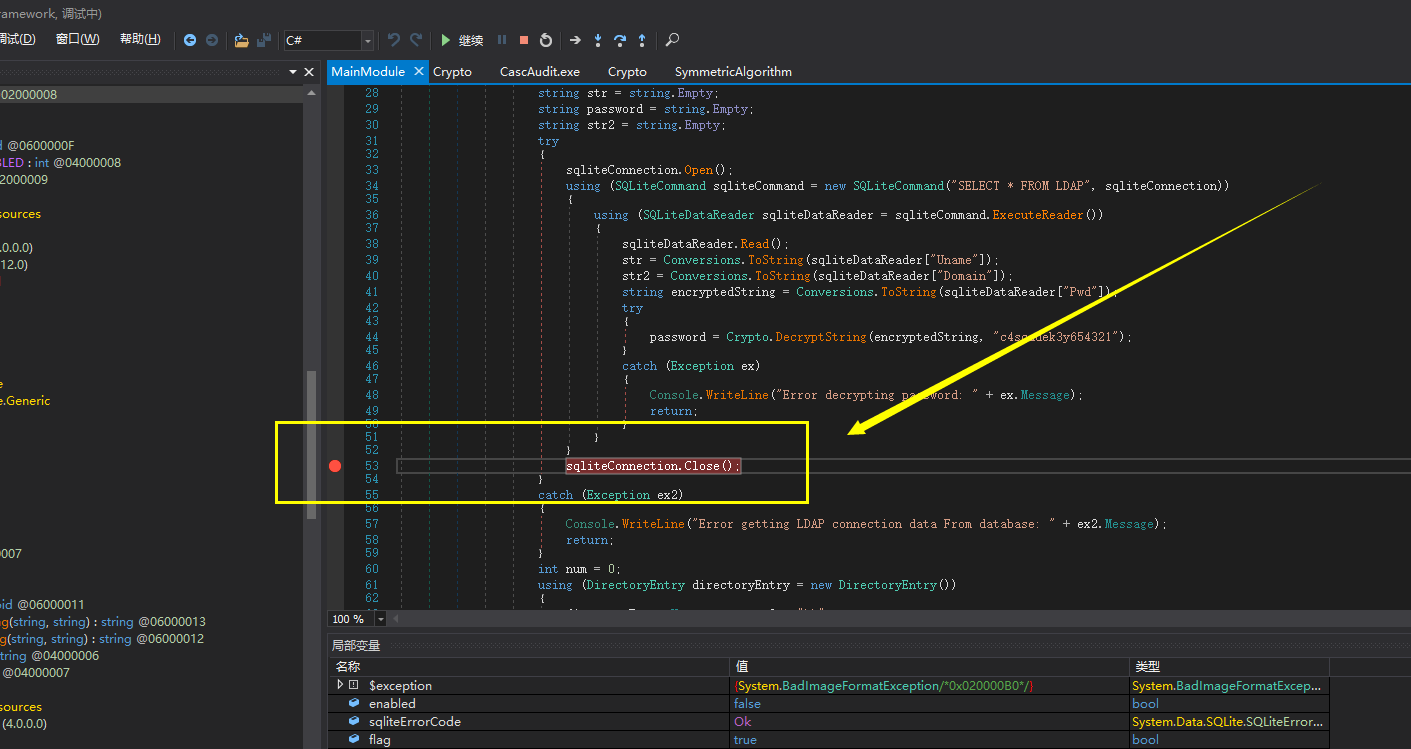
Task: Expand the $exception variable row
Action: tap(341, 685)
